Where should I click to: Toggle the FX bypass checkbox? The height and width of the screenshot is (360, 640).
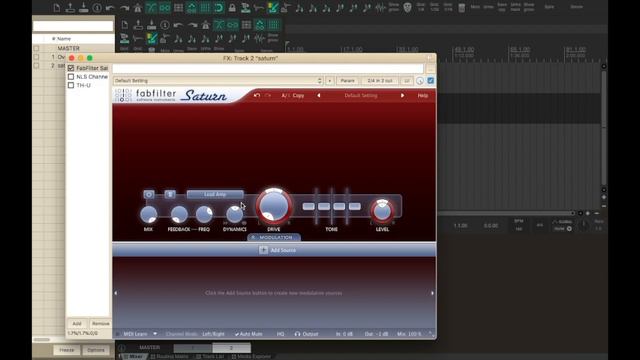[431, 81]
